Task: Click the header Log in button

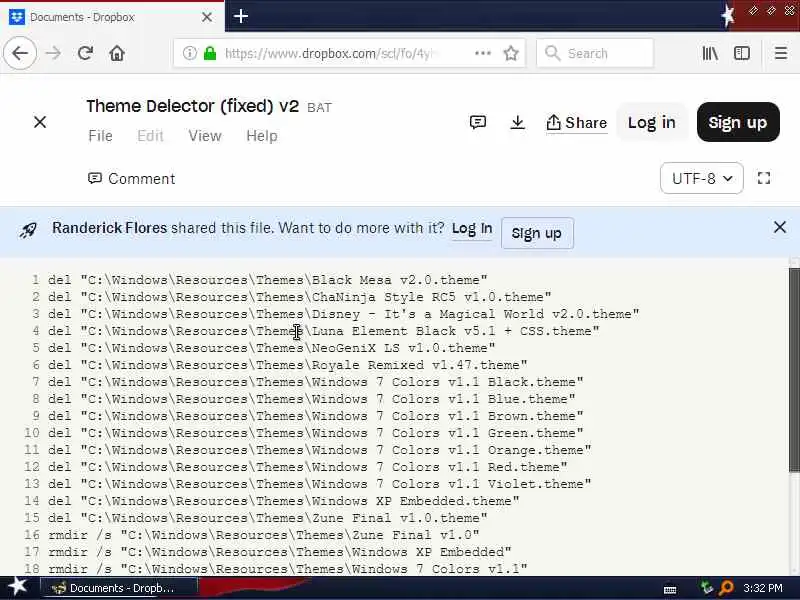Action: 652,122
